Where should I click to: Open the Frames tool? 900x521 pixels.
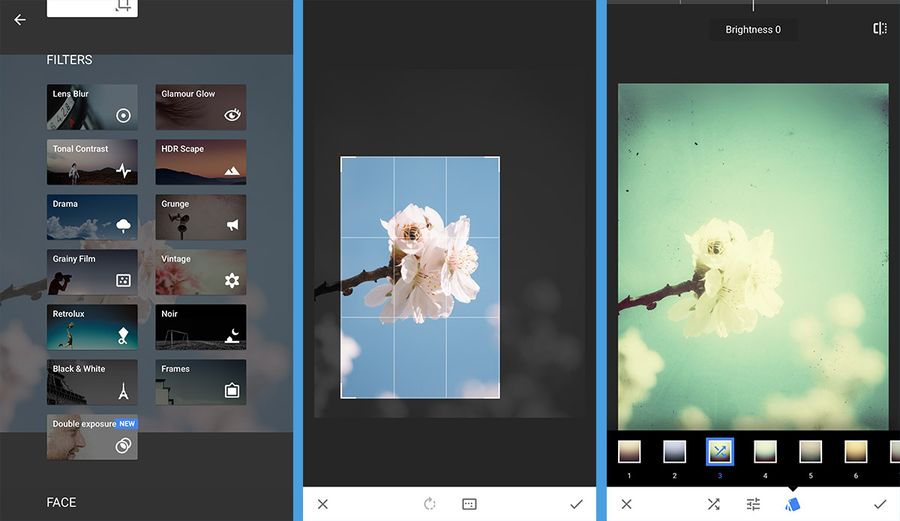pos(201,382)
